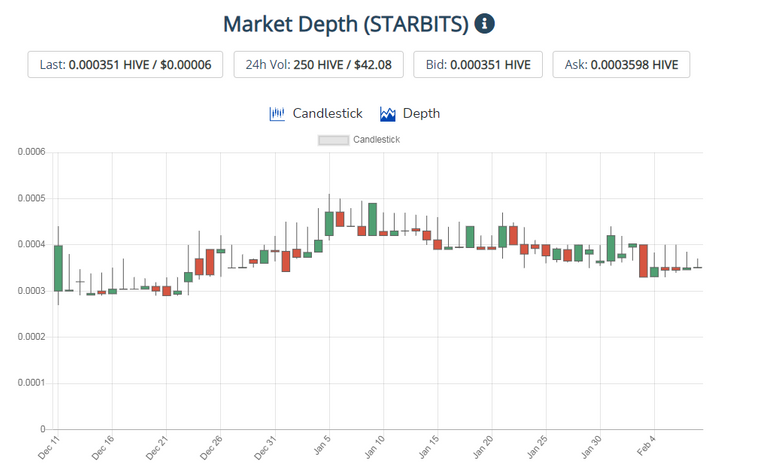Click the 24h Vol 250 HIVE box
Screen dimensions: 768x476
pos(318,65)
